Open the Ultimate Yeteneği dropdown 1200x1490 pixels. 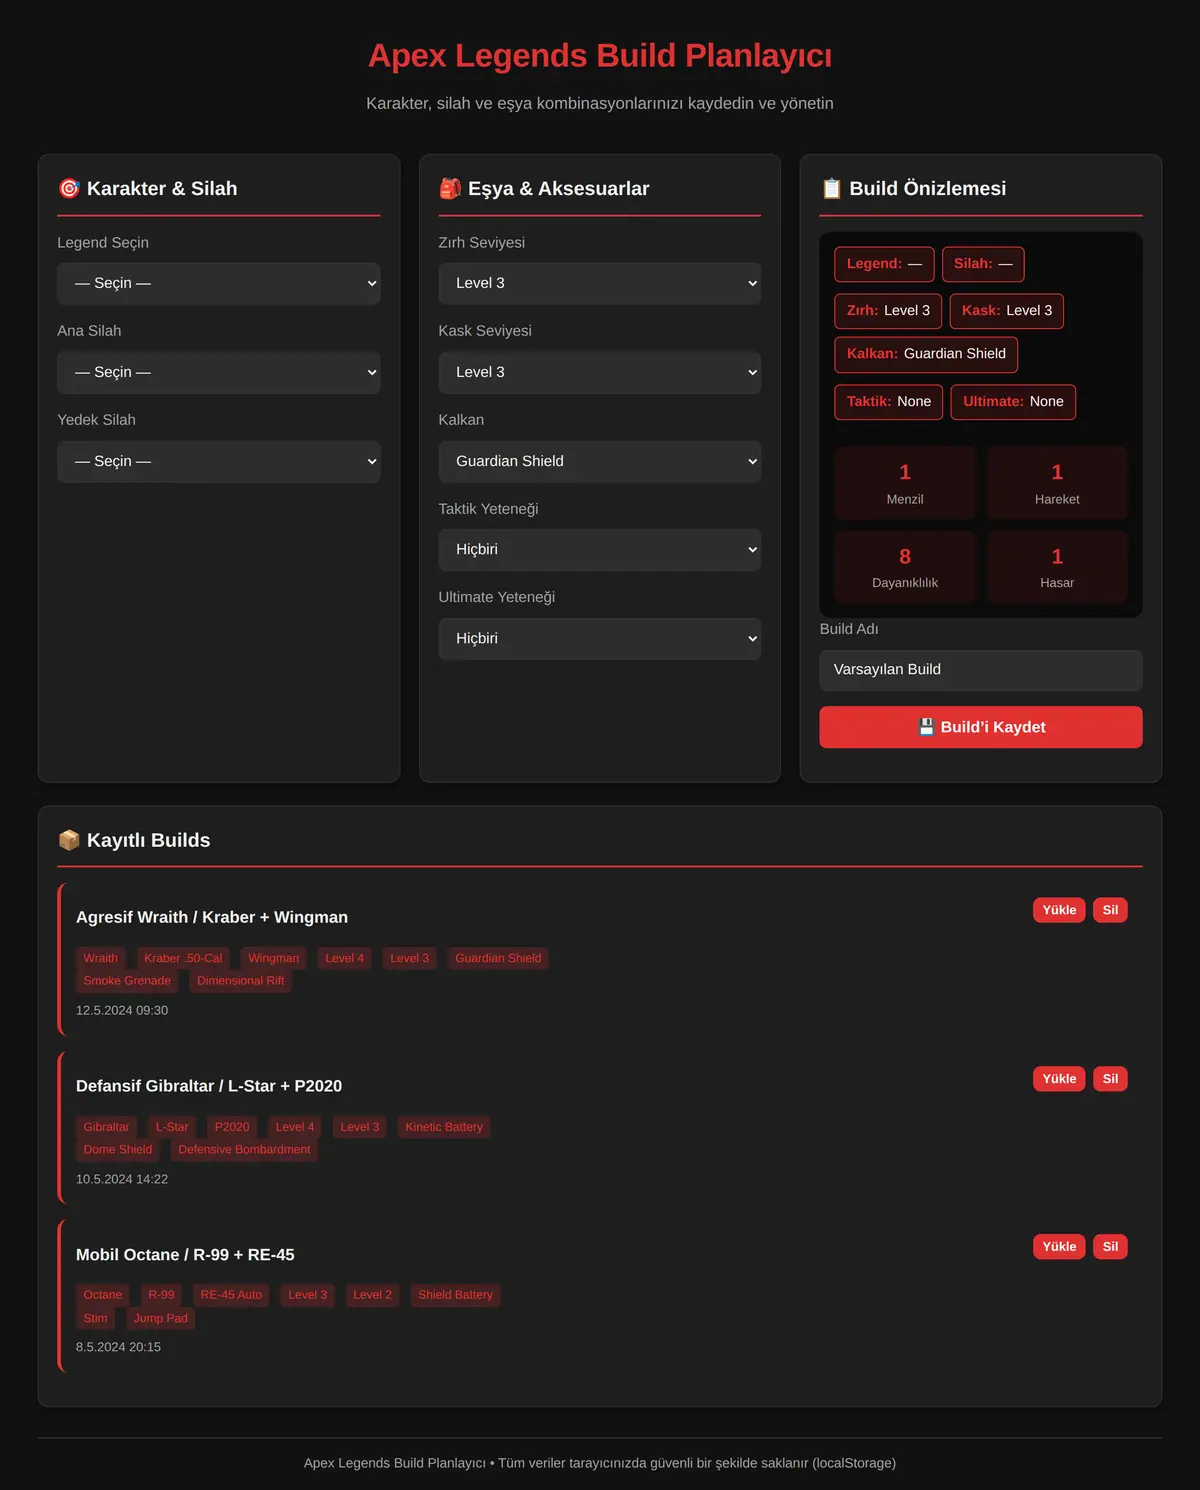click(x=600, y=639)
